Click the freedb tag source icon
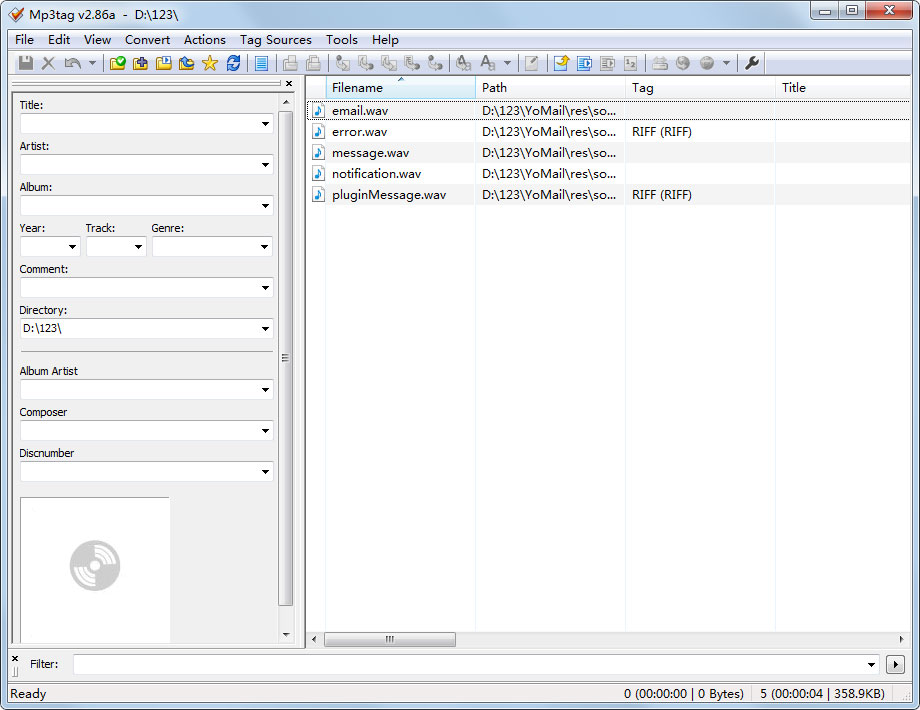This screenshot has width=920, height=710. pyautogui.click(x=659, y=63)
